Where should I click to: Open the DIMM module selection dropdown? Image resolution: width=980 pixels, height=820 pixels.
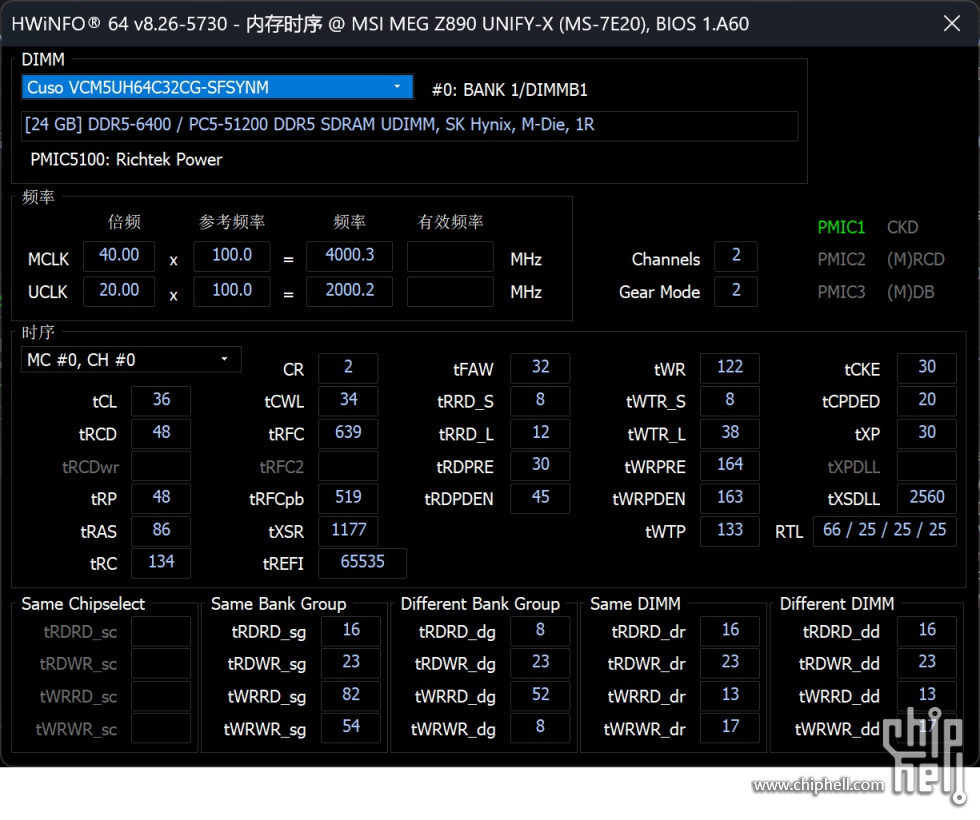[397, 87]
